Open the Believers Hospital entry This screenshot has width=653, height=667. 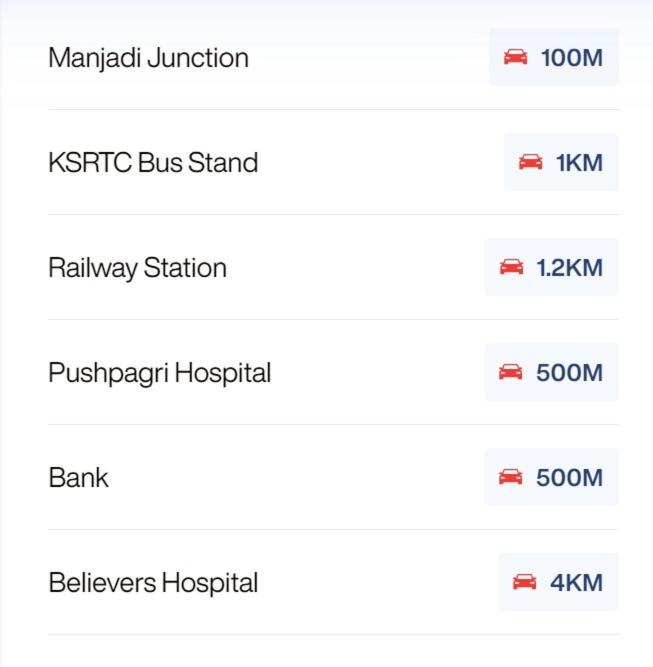(x=153, y=583)
